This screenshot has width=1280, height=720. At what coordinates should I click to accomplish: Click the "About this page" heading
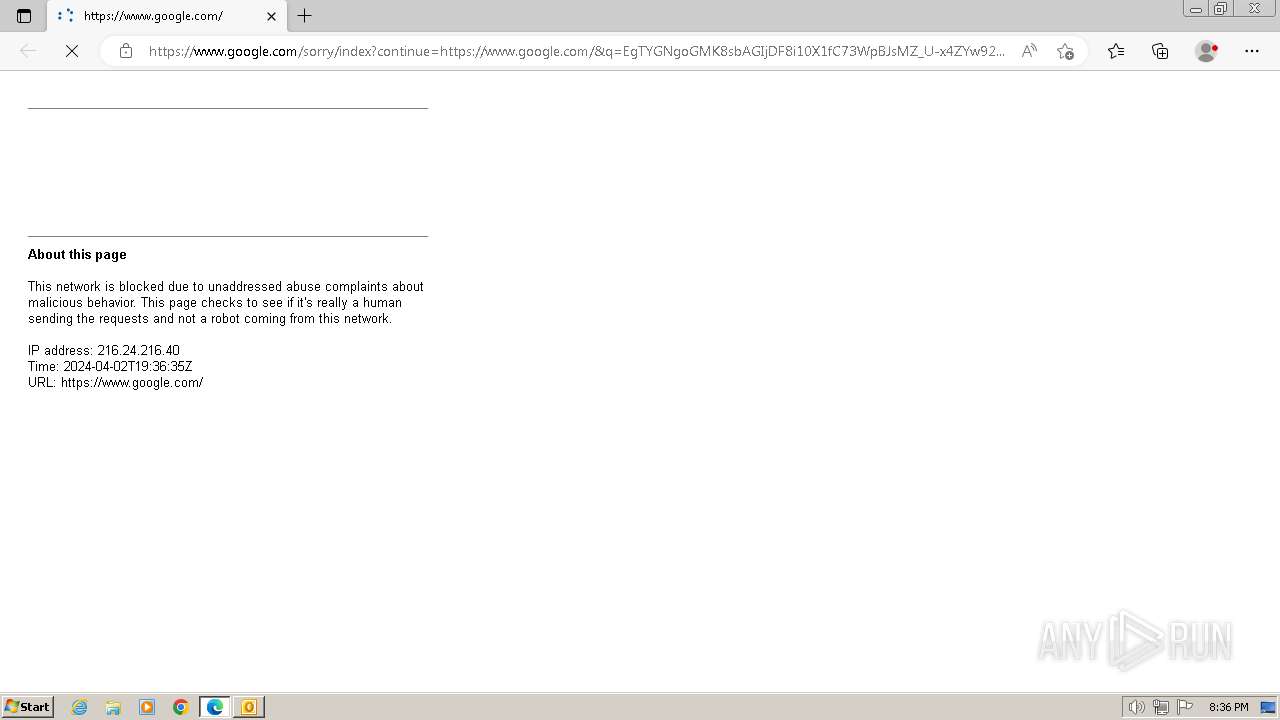77,254
